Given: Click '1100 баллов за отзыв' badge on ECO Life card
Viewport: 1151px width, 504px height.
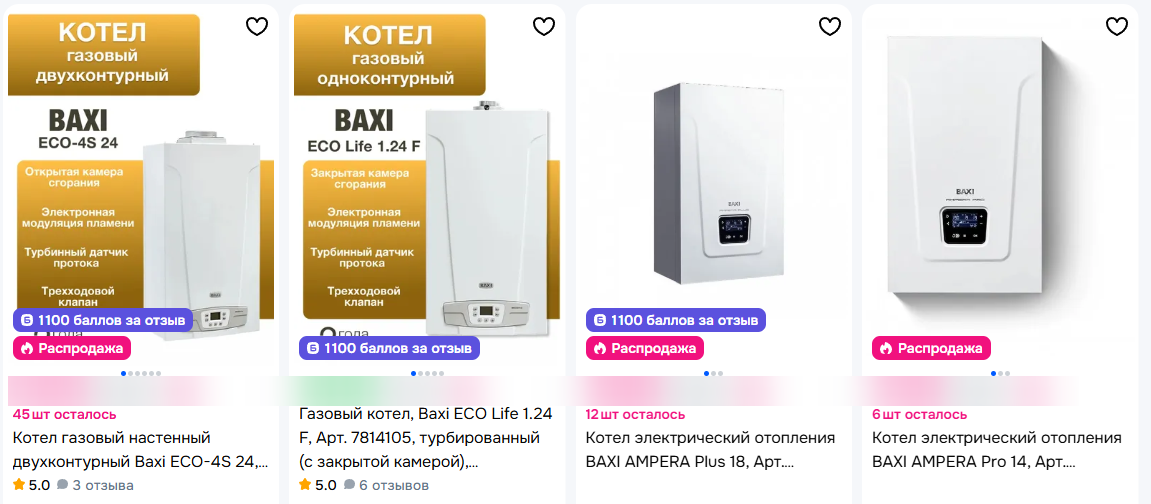Looking at the screenshot, I should tap(389, 348).
